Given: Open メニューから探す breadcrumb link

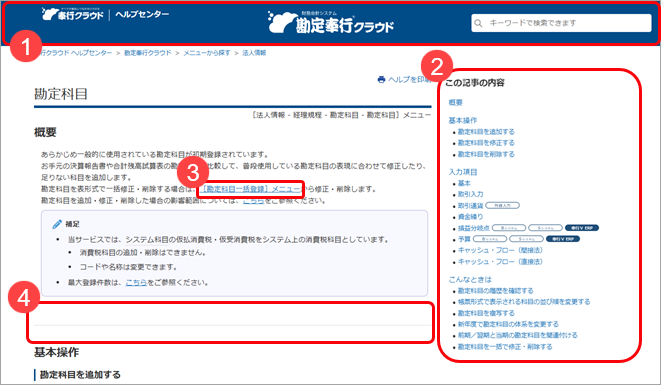Looking at the screenshot, I should (207, 53).
